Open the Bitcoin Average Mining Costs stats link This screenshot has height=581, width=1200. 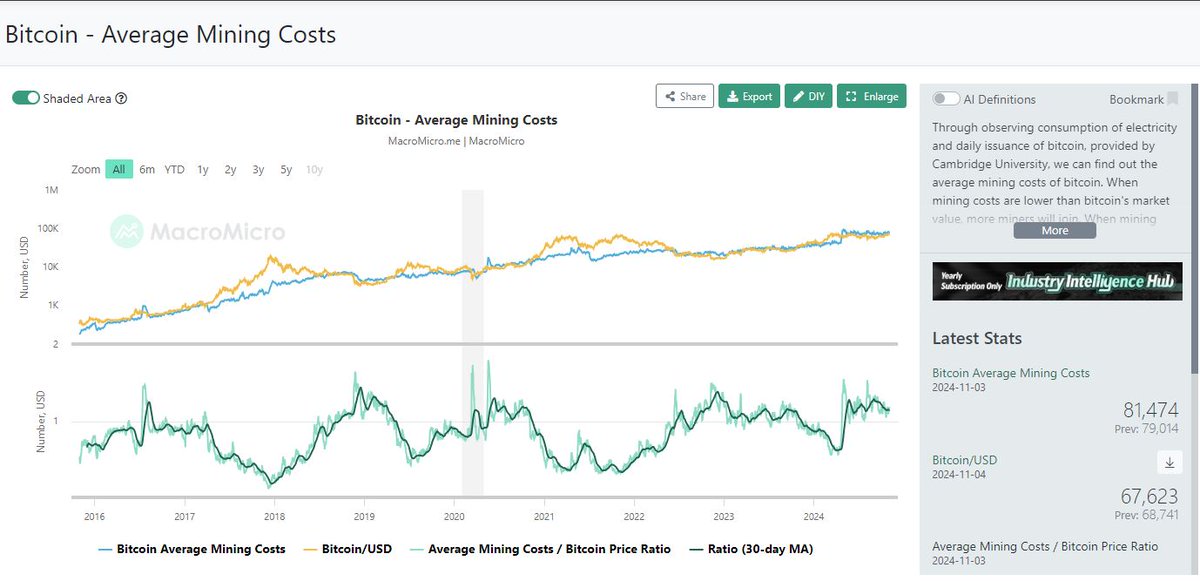(x=1010, y=372)
